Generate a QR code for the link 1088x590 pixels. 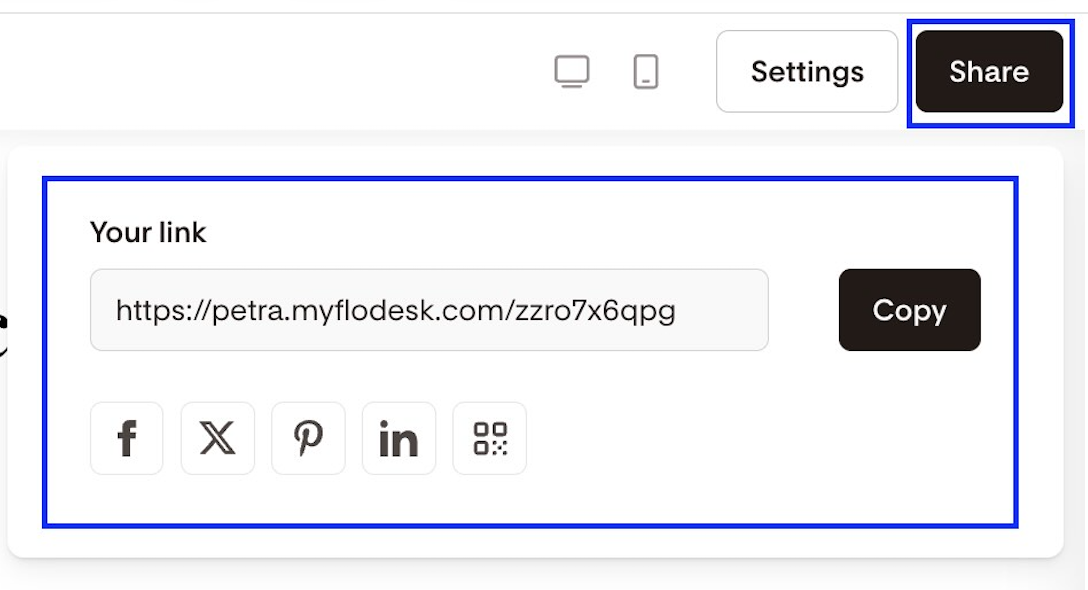click(490, 438)
